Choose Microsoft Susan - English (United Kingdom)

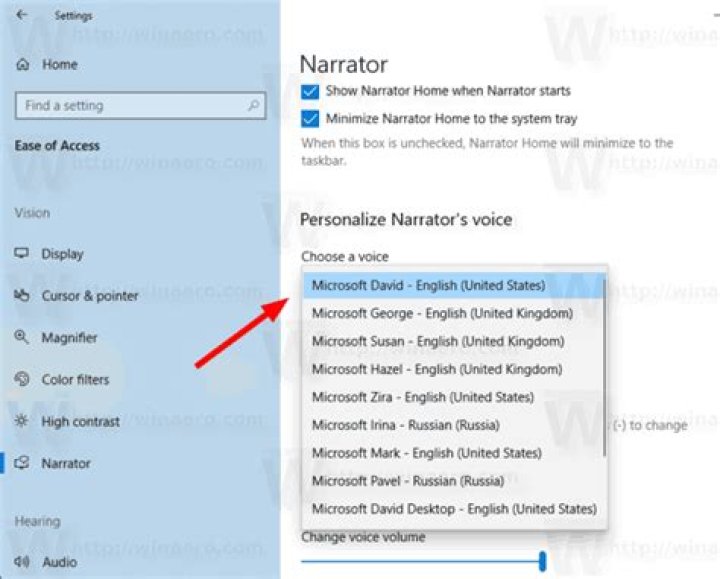click(454, 341)
